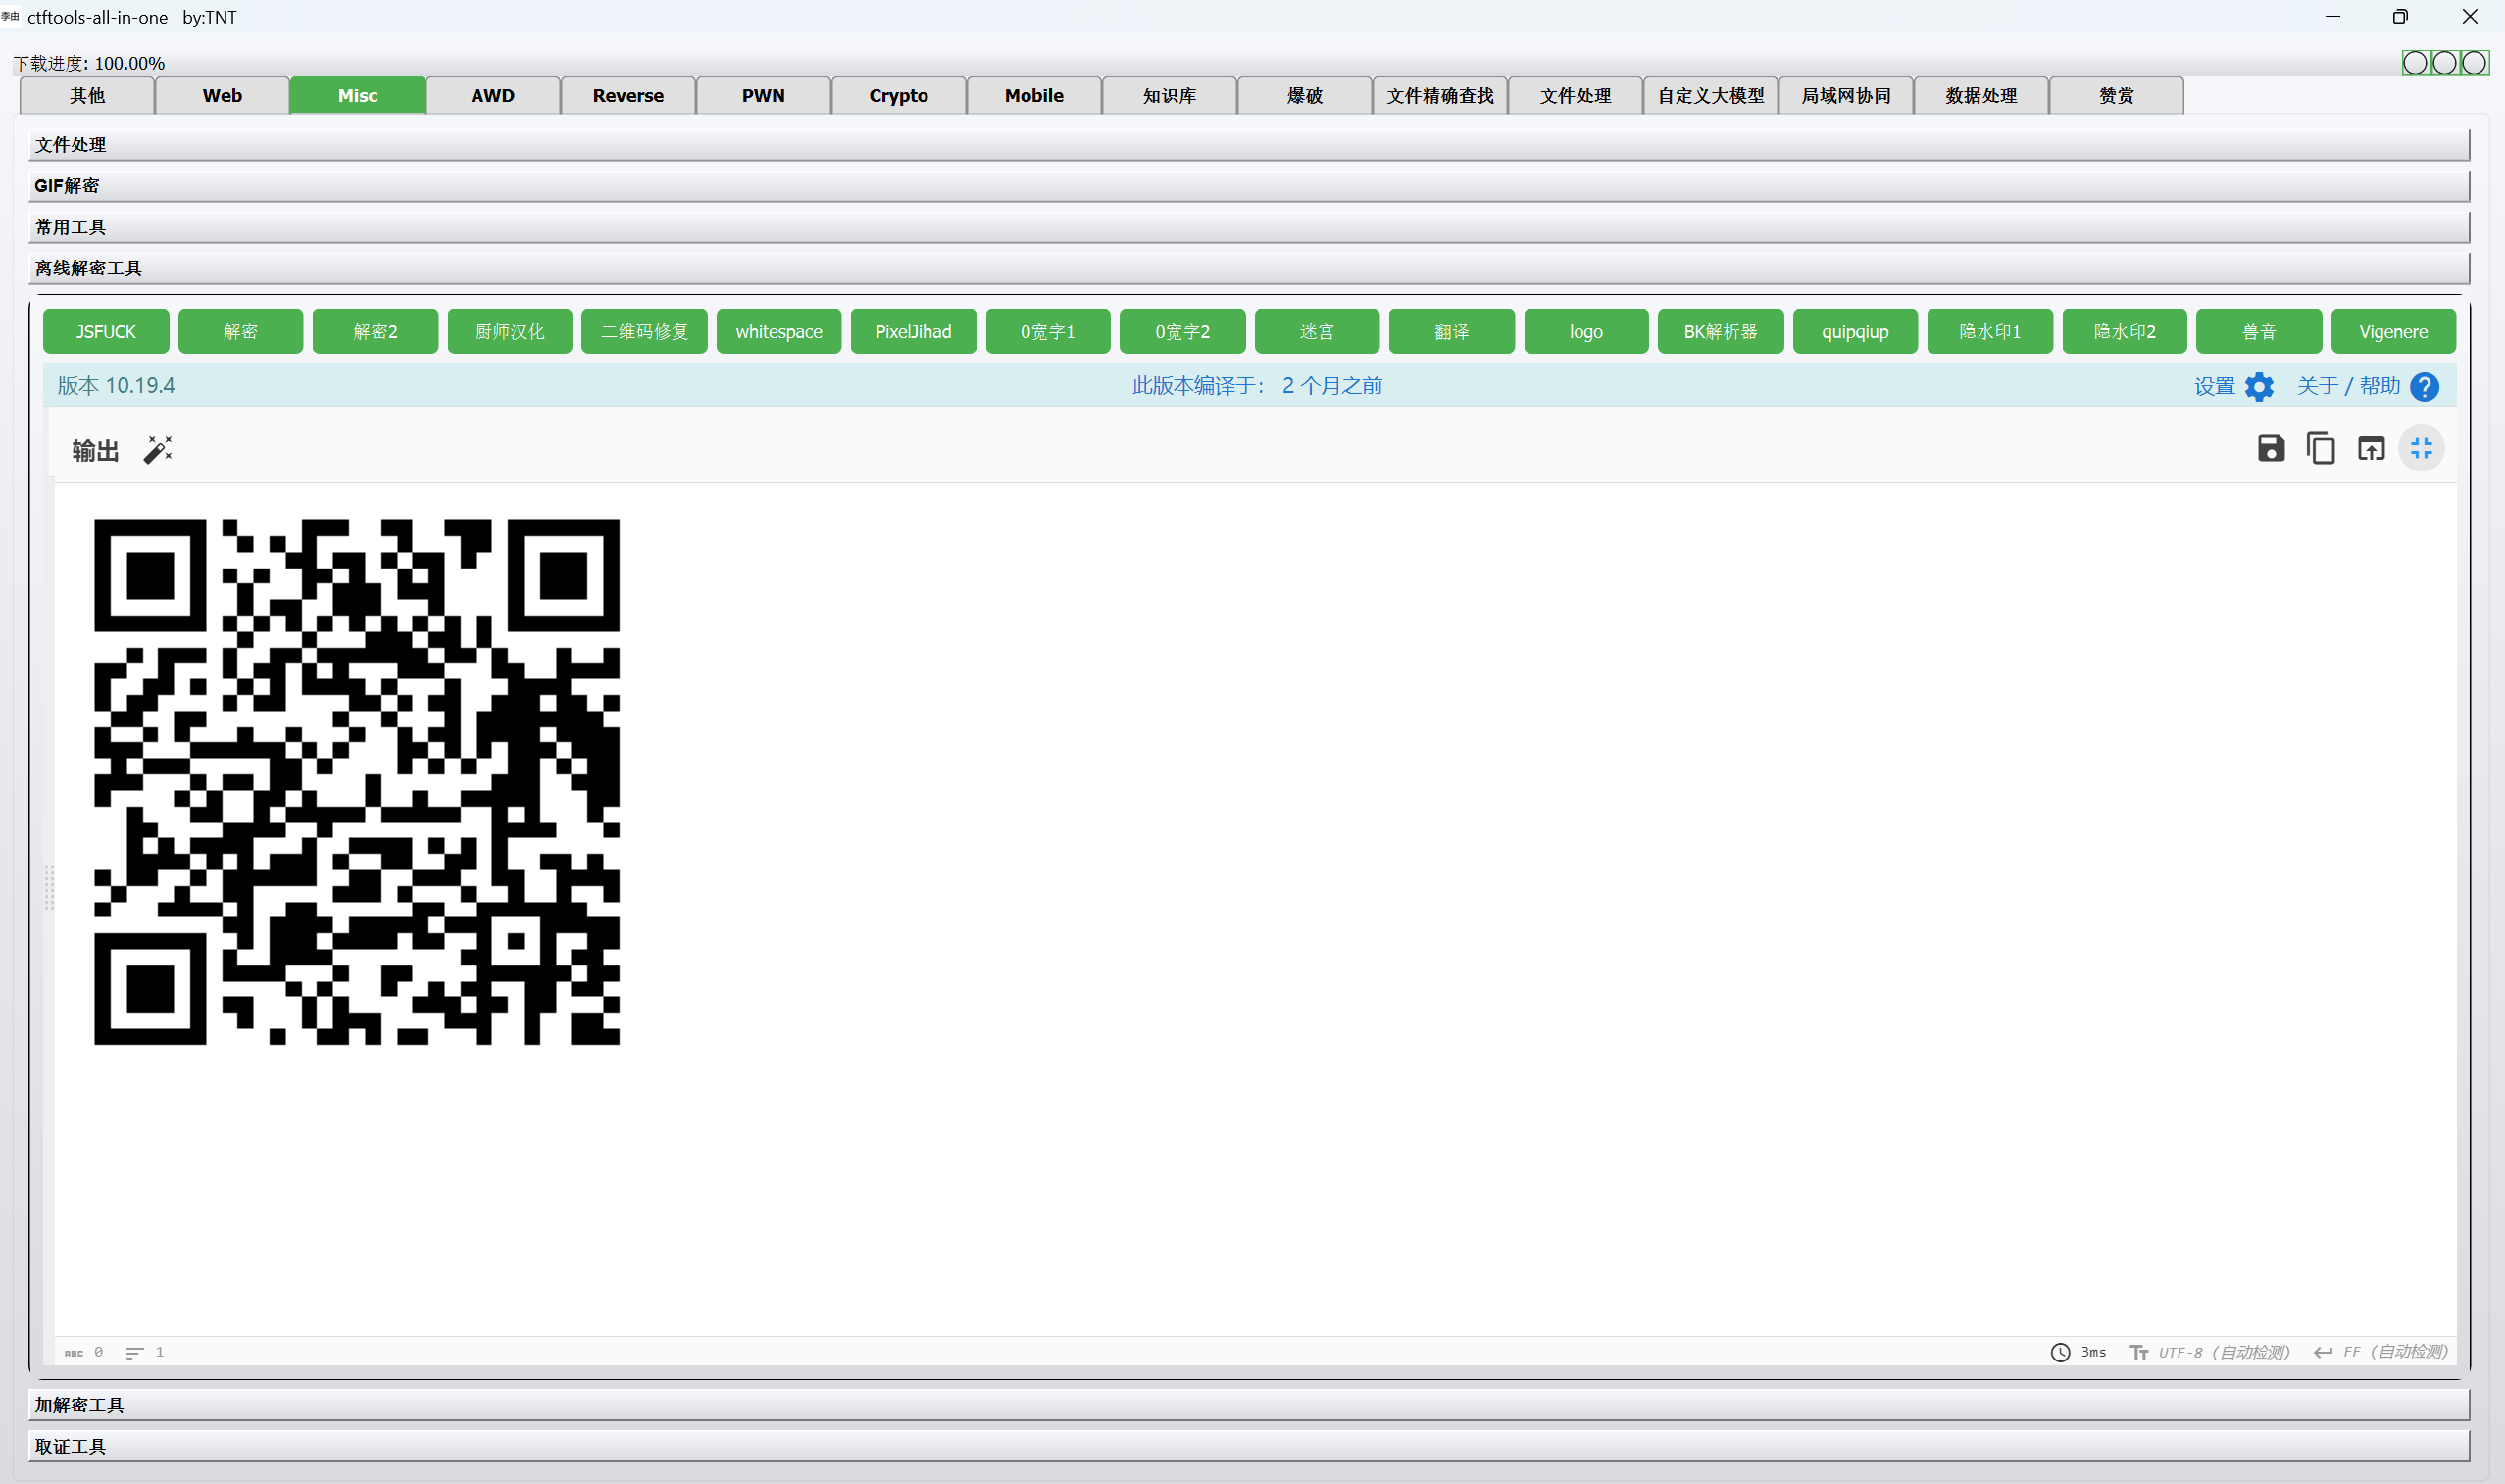Copy output to clipboard icon
Screen dimensions: 2505x1484
pyautogui.click(x=2321, y=448)
